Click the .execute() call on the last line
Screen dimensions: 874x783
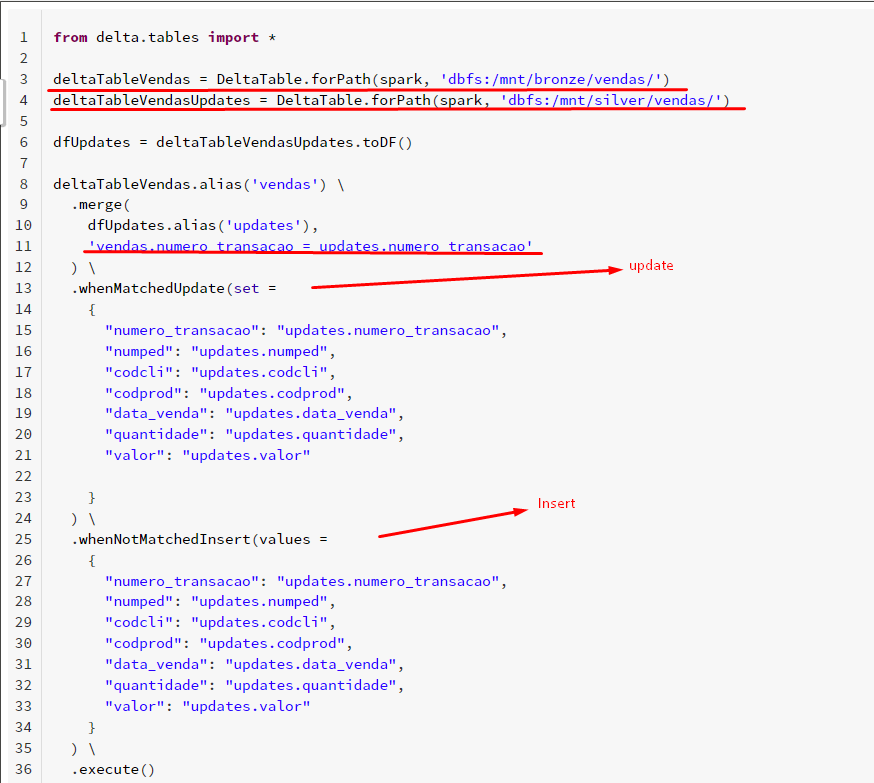pyautogui.click(x=113, y=769)
